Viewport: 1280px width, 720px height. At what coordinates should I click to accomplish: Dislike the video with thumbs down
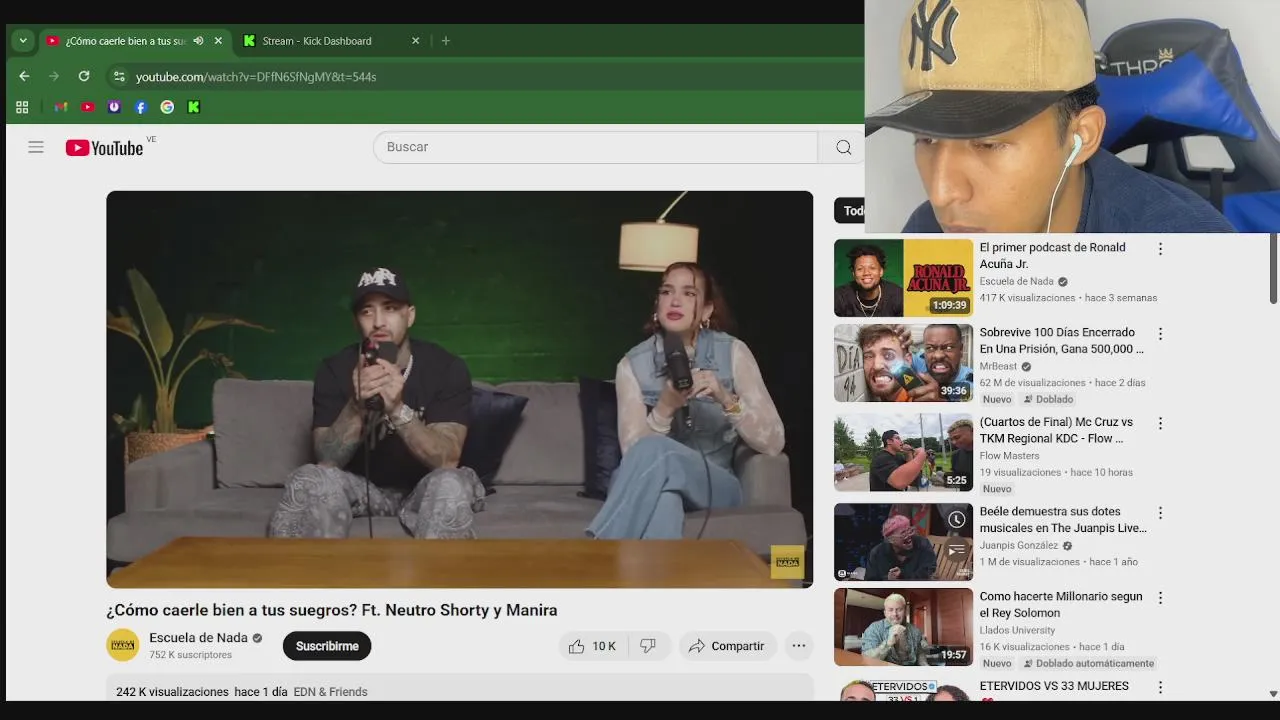pyautogui.click(x=648, y=646)
